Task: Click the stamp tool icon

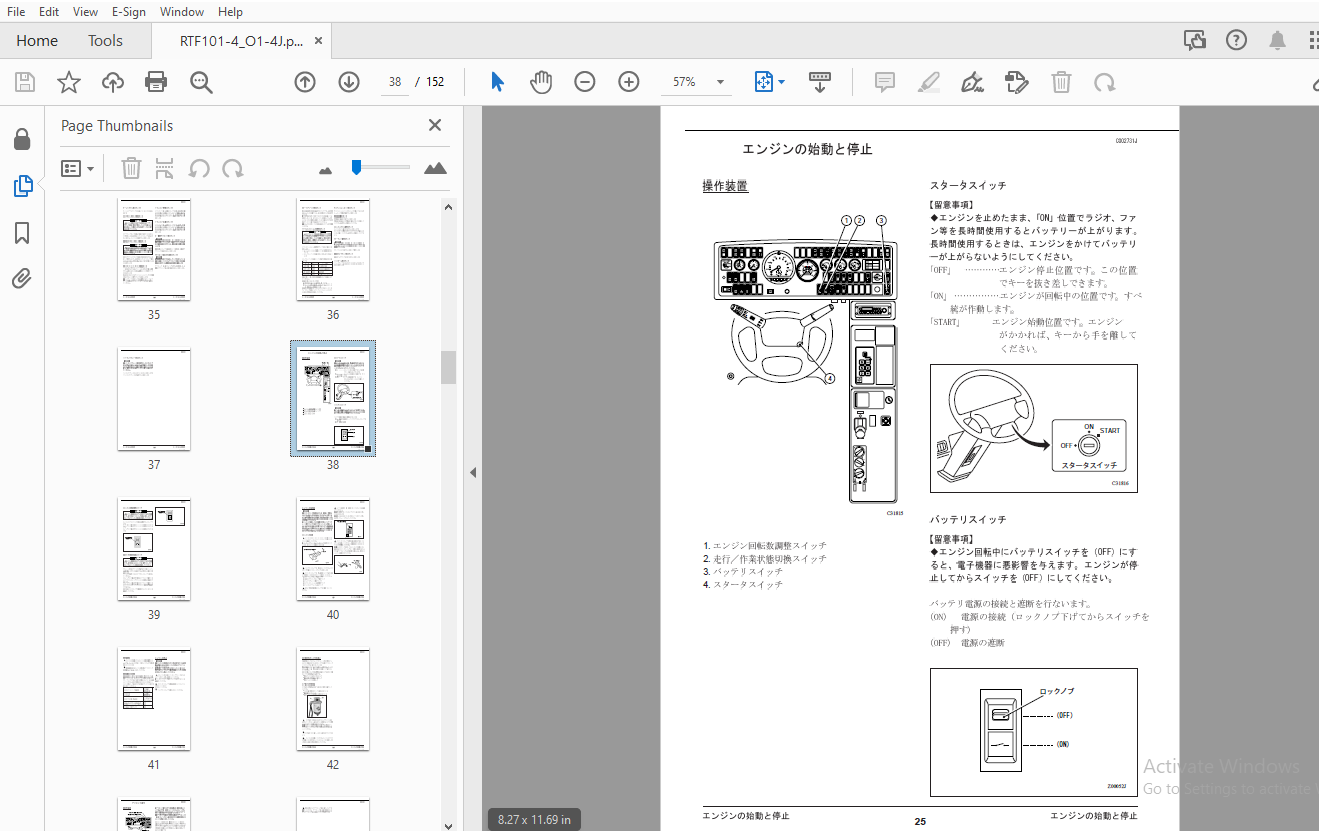Action: coord(1016,82)
